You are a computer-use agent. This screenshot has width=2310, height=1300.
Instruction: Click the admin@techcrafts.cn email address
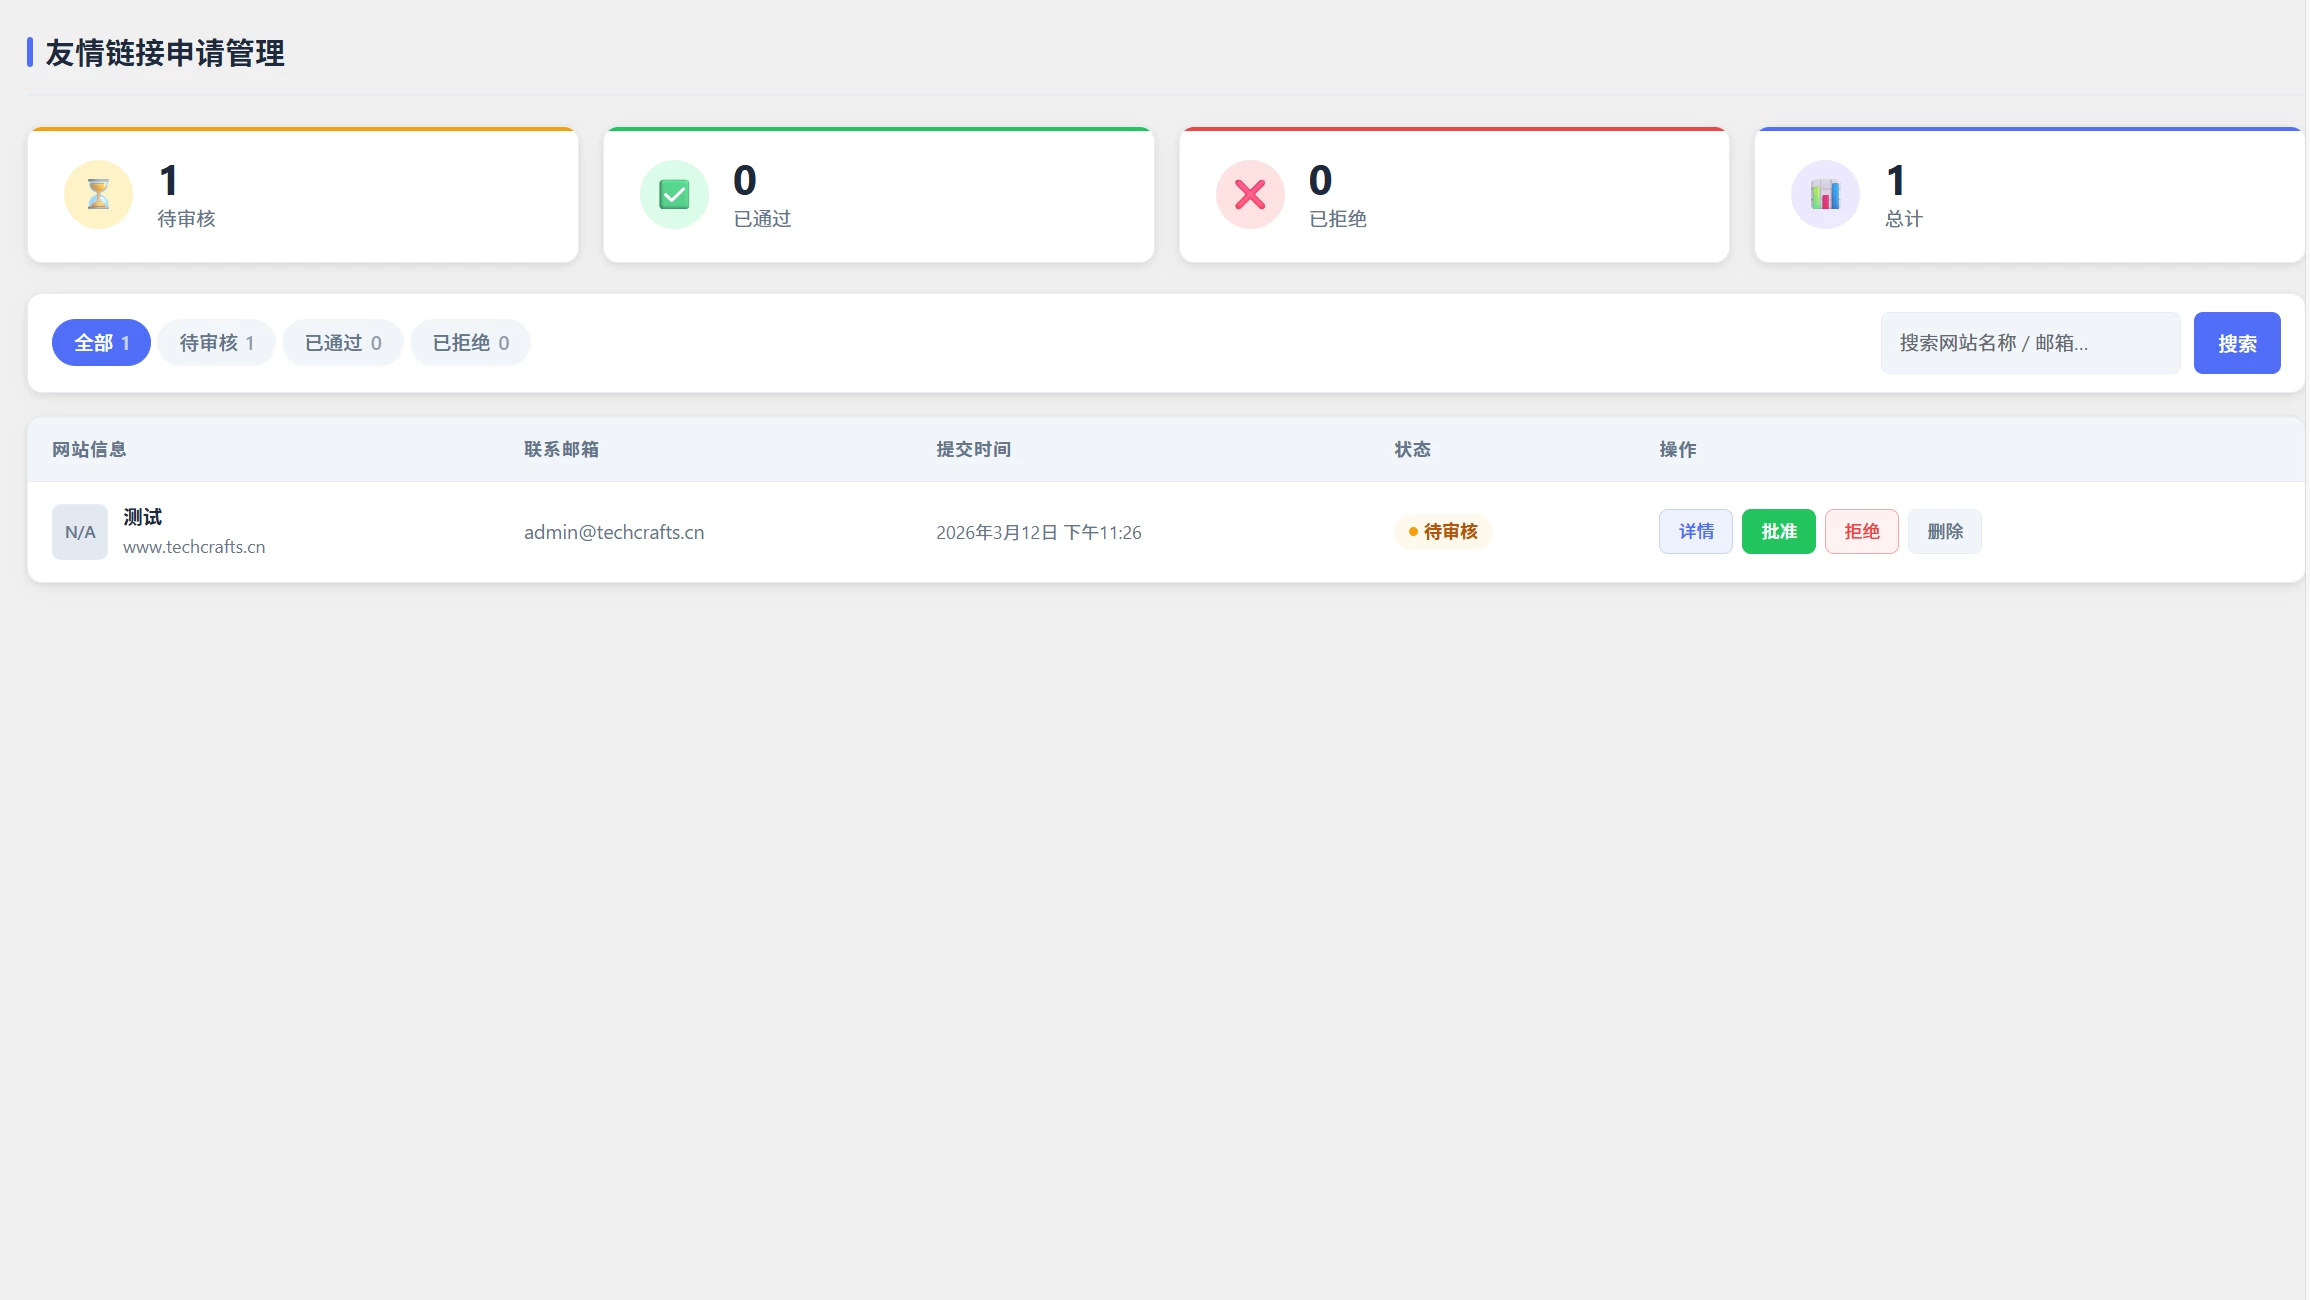coord(614,532)
